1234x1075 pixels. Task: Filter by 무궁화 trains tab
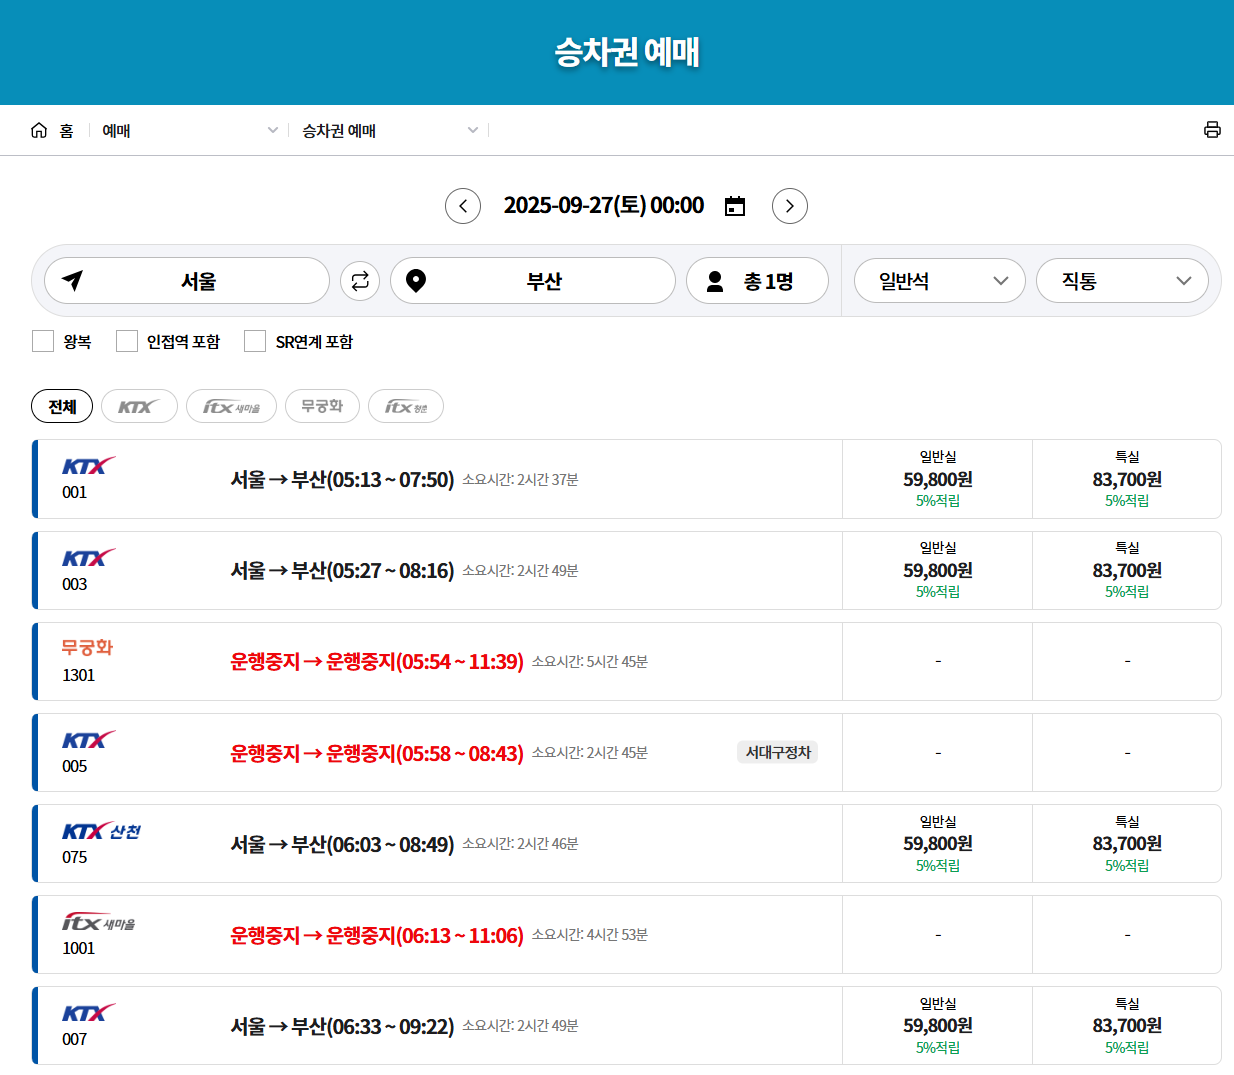tap(322, 406)
